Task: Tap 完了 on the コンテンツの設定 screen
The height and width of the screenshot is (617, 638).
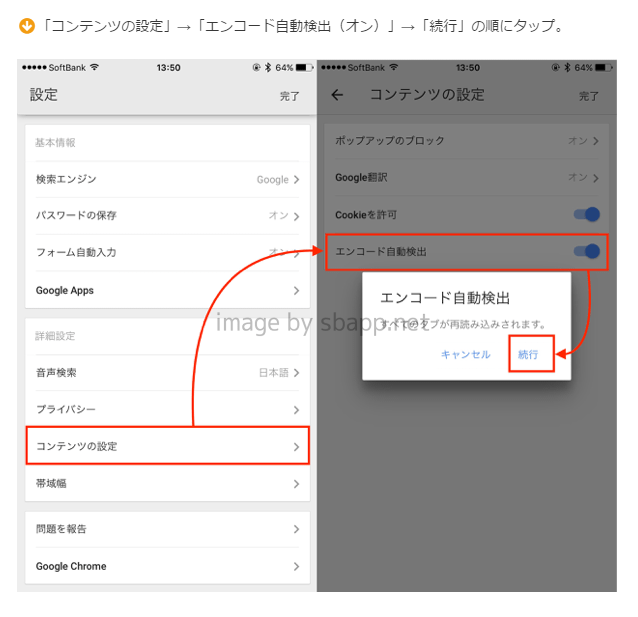Action: point(588,96)
